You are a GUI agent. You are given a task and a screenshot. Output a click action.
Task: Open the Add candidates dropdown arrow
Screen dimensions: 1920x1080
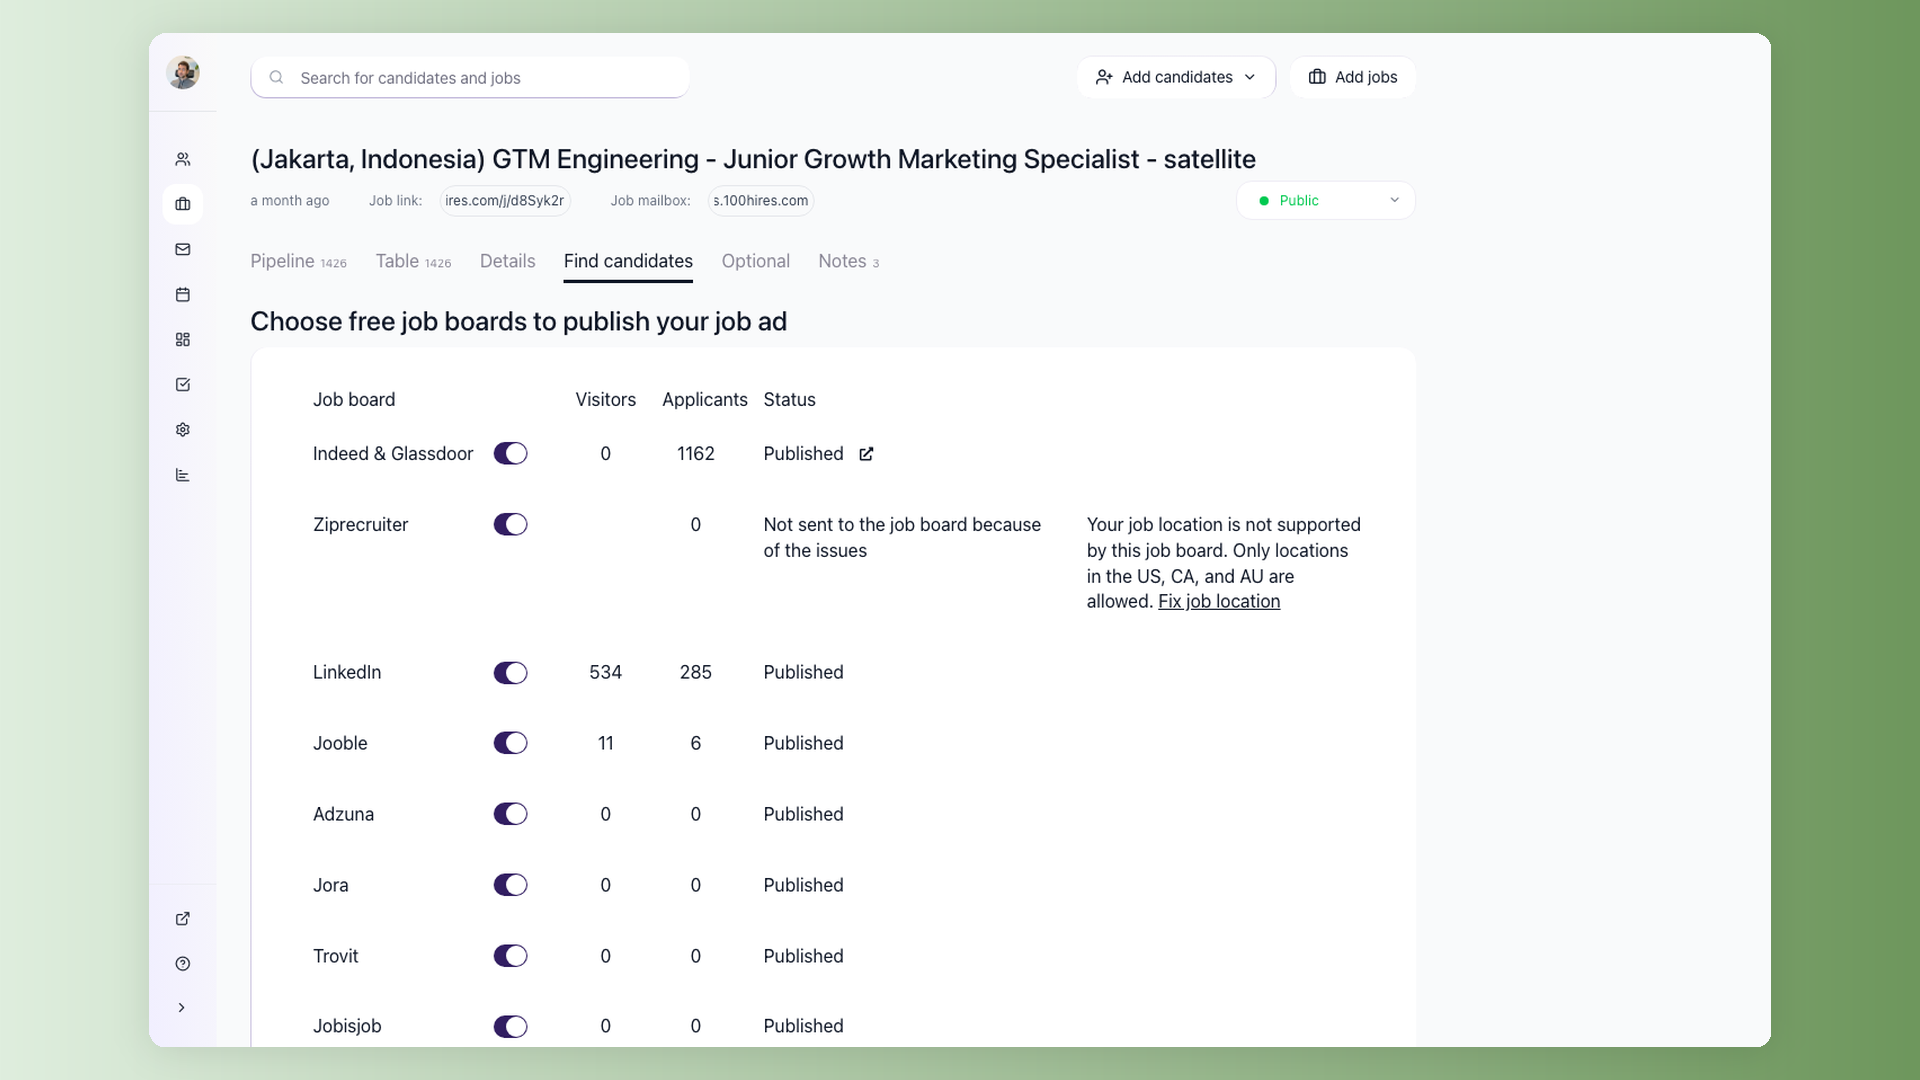coord(1250,77)
